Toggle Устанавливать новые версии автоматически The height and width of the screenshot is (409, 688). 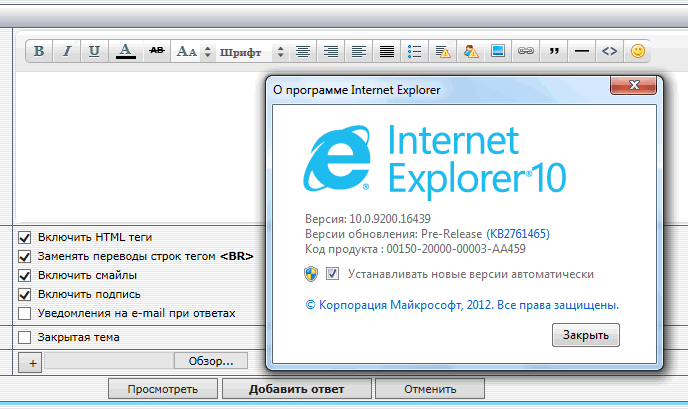coord(332,274)
